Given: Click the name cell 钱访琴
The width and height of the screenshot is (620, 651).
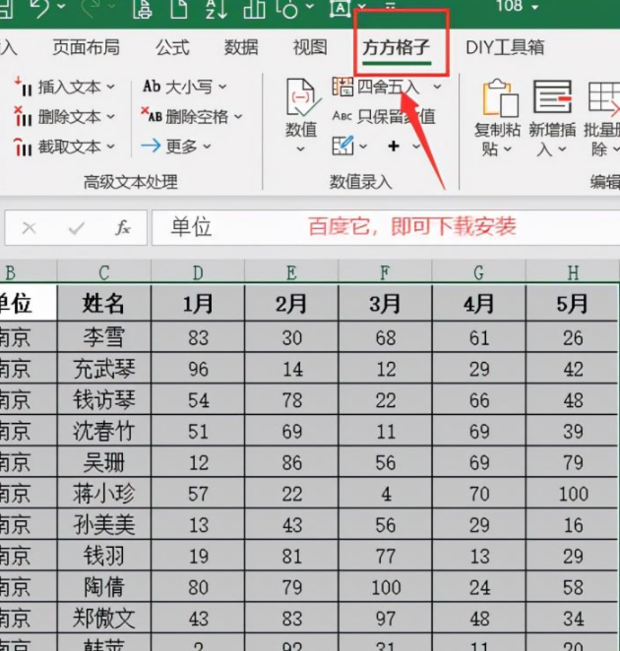Looking at the screenshot, I should [104, 399].
